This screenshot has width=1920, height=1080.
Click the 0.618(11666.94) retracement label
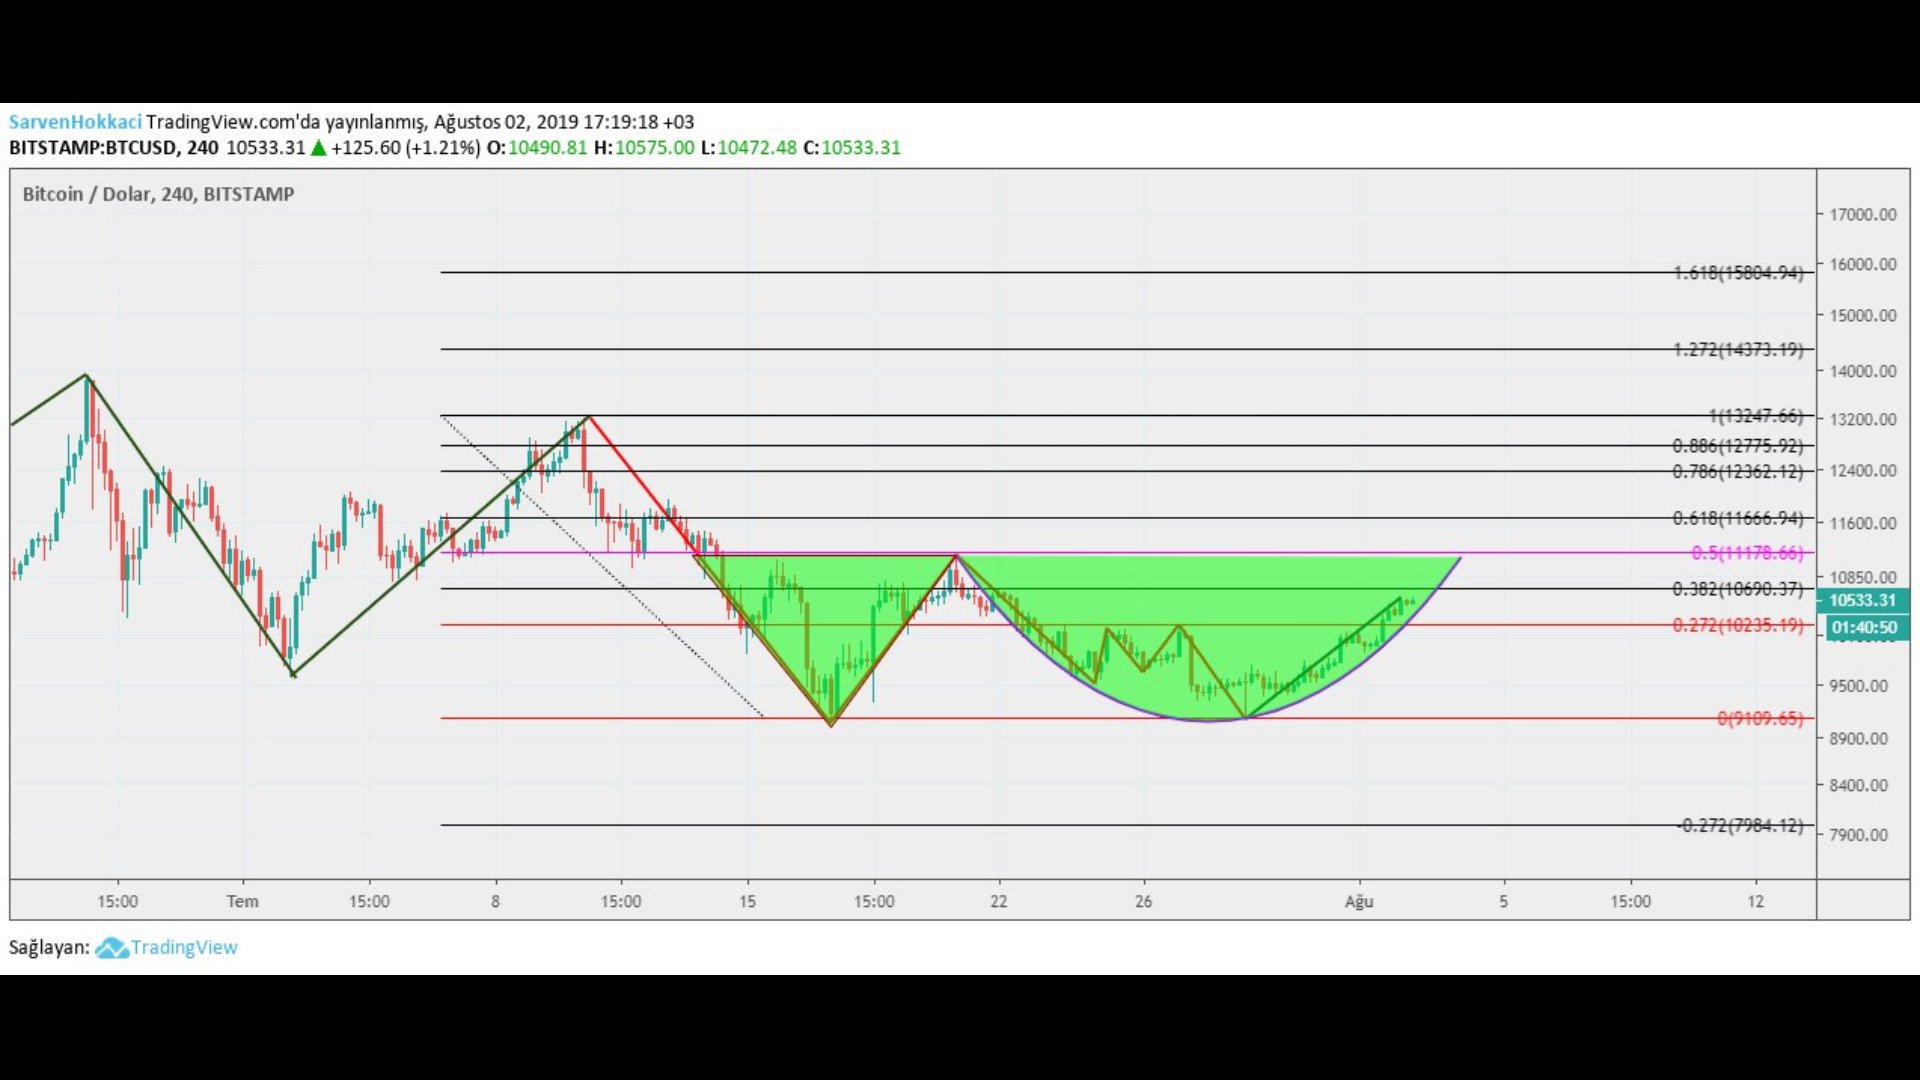(1738, 518)
